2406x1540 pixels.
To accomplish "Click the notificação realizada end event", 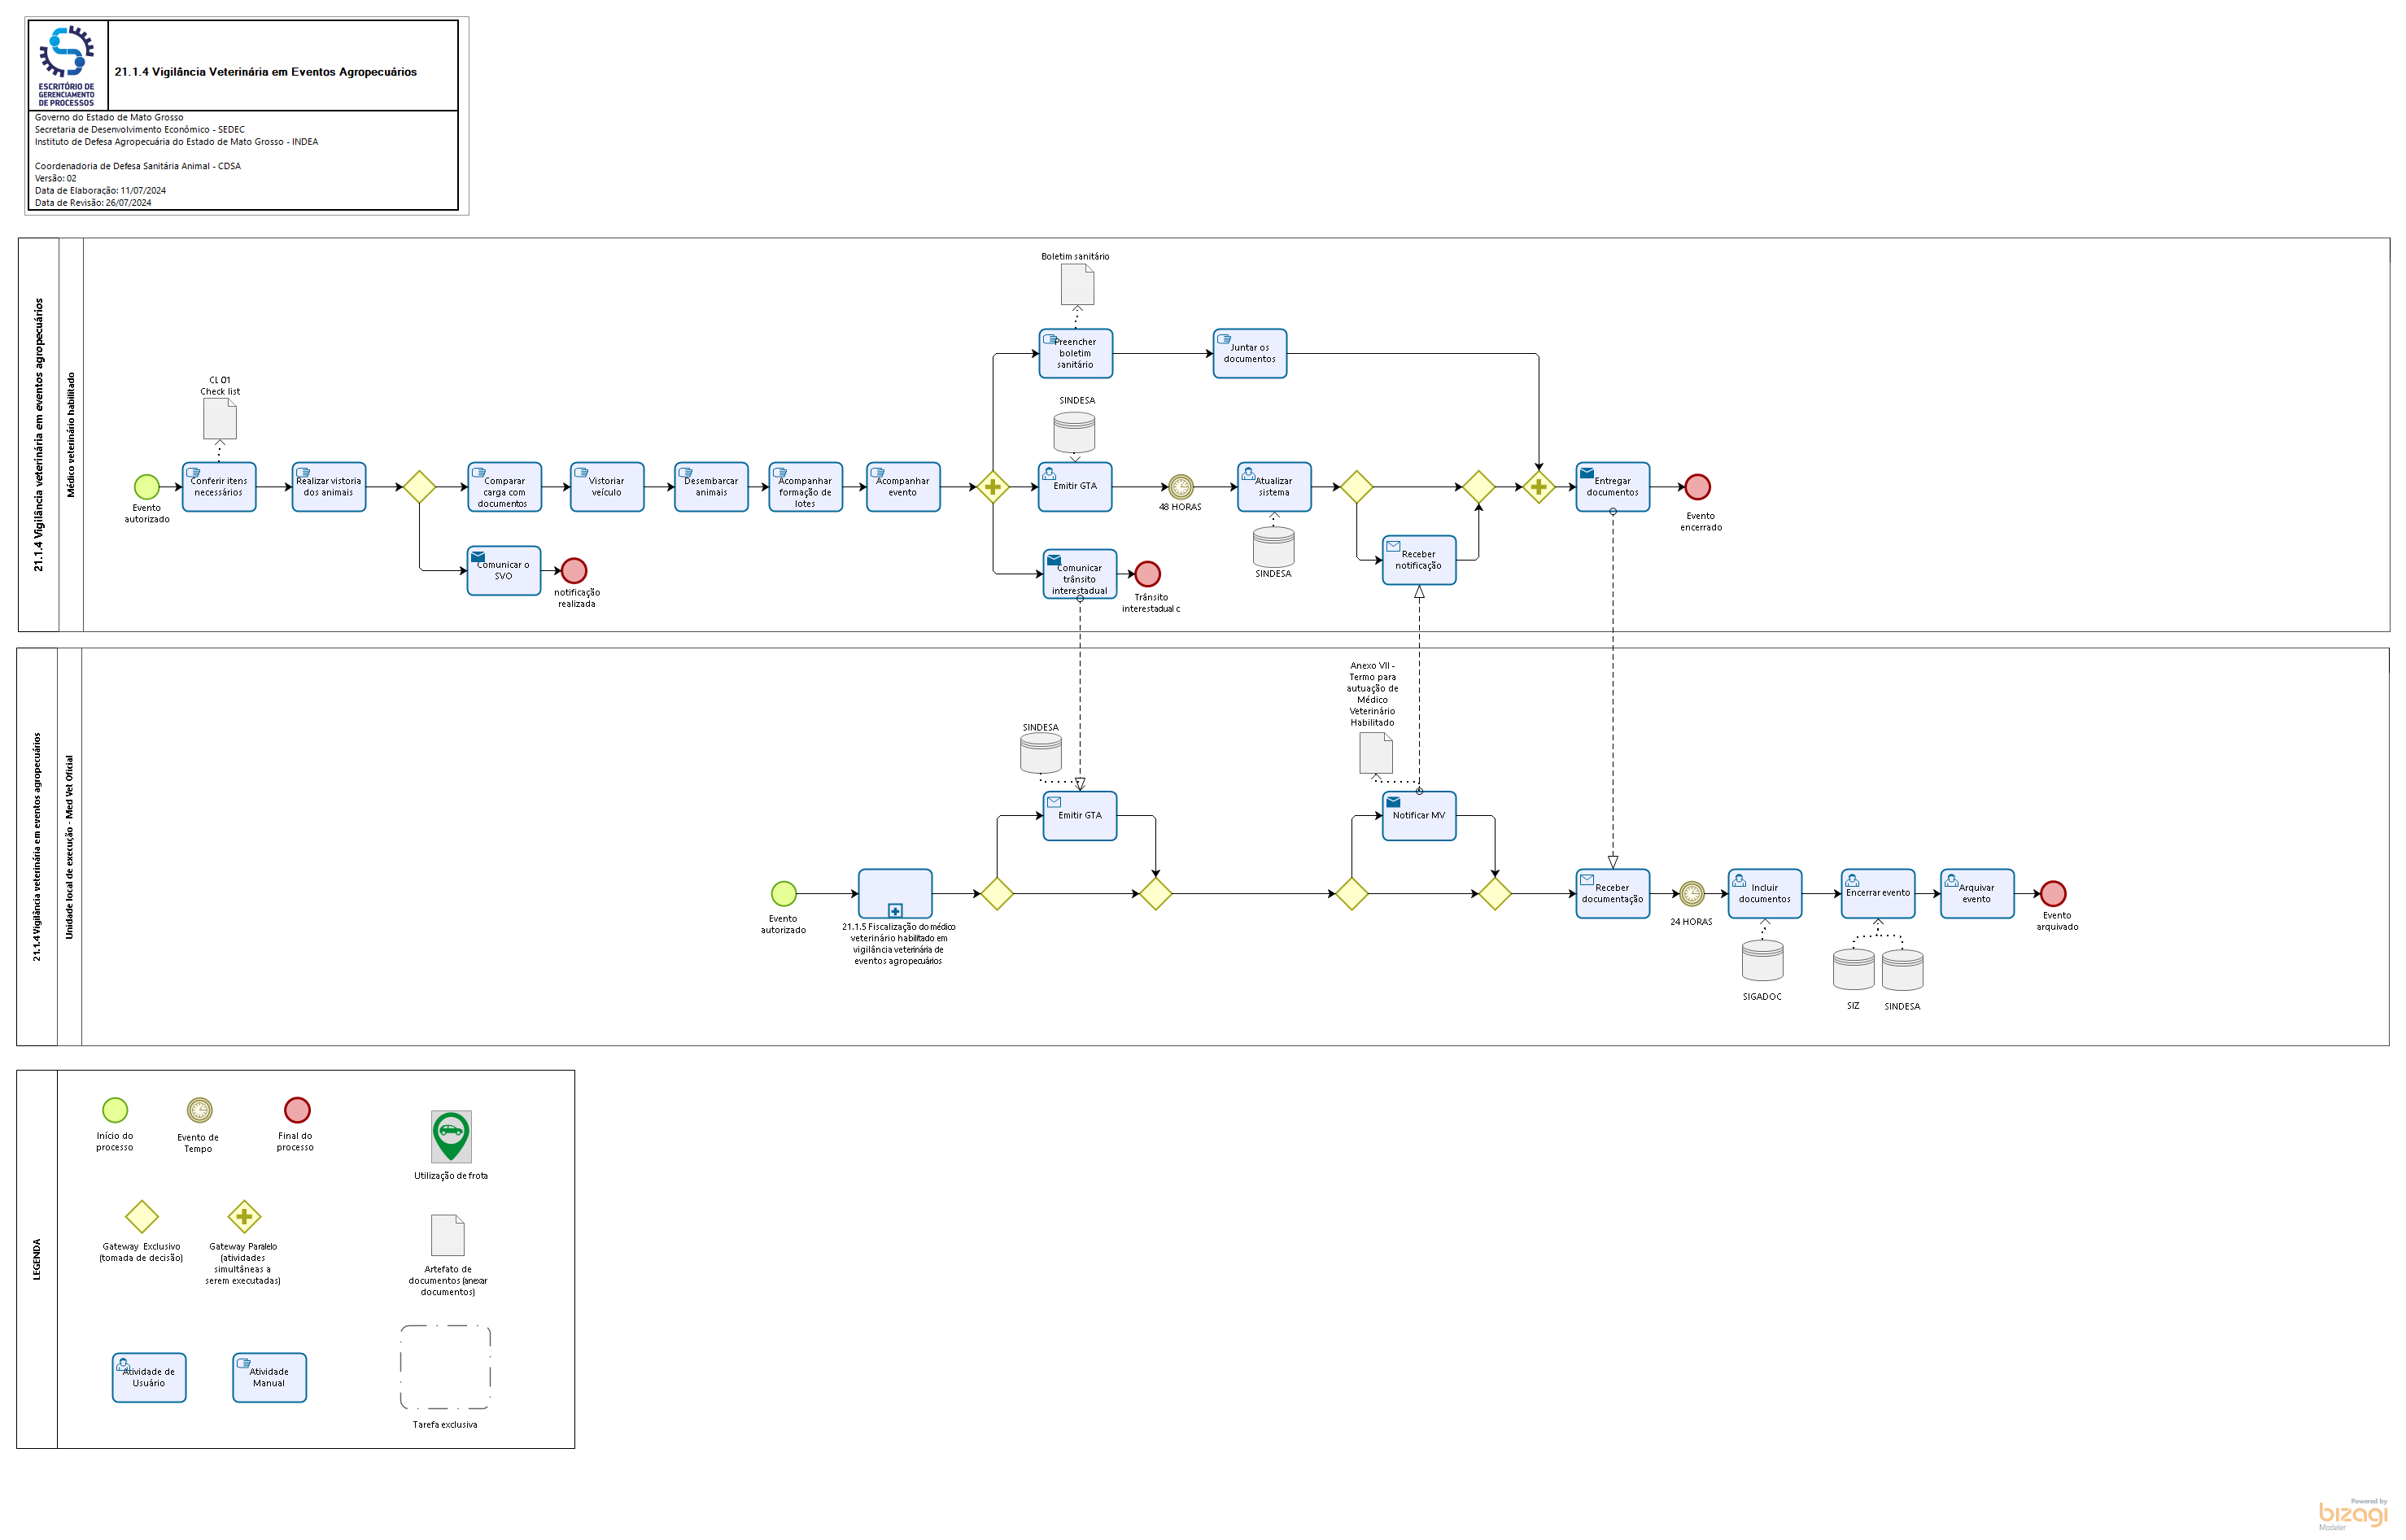I will [x=574, y=571].
